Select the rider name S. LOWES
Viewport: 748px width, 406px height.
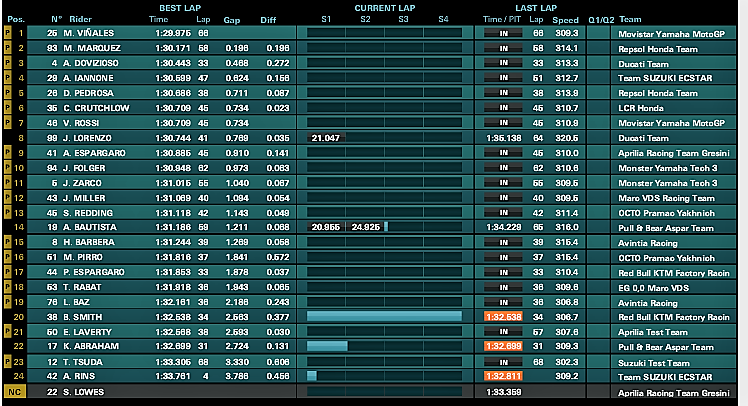coord(83,392)
